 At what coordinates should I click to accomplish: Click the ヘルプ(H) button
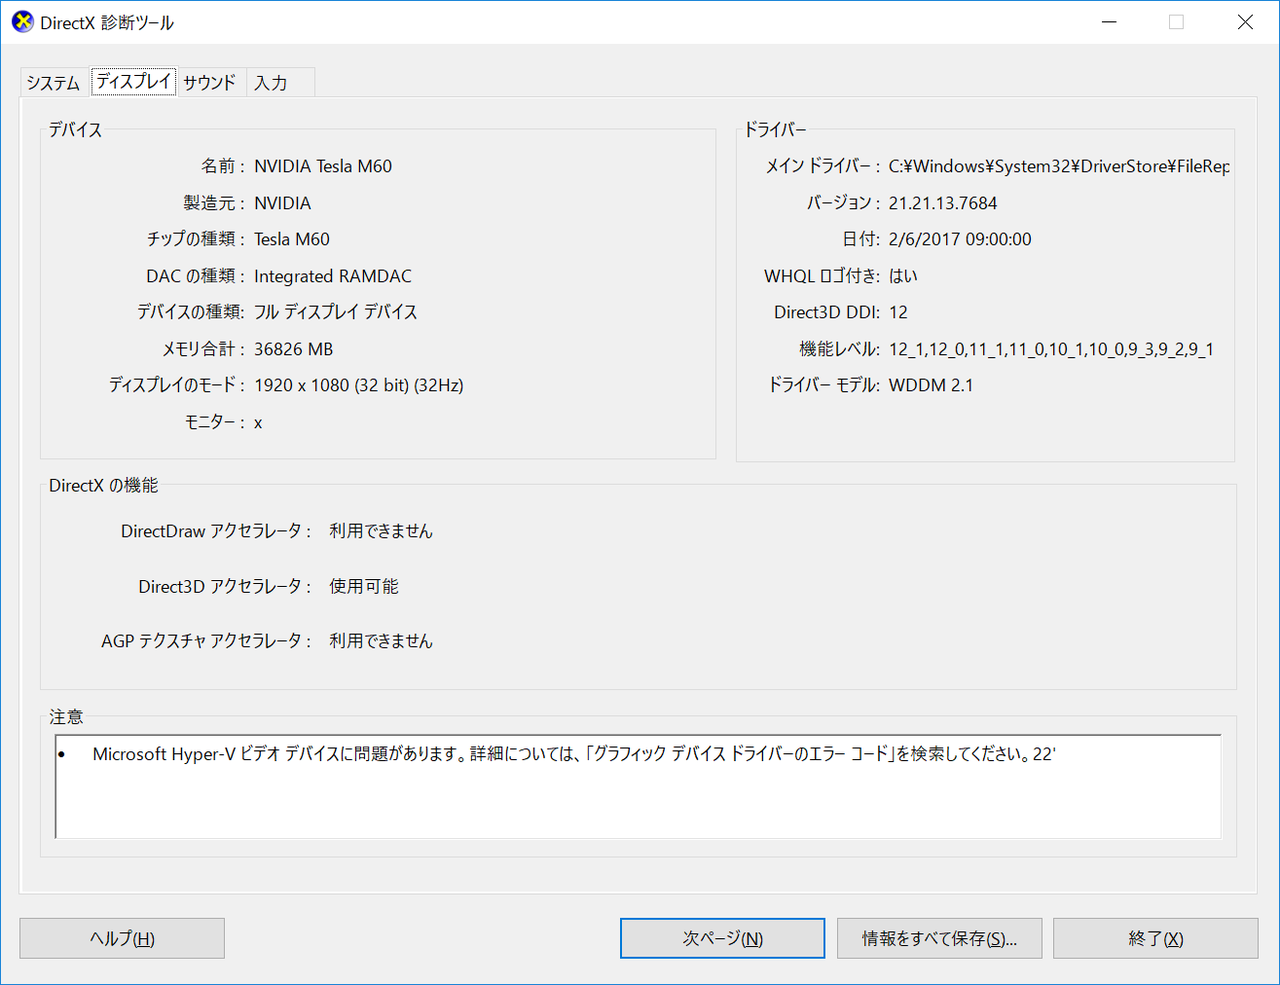[122, 938]
